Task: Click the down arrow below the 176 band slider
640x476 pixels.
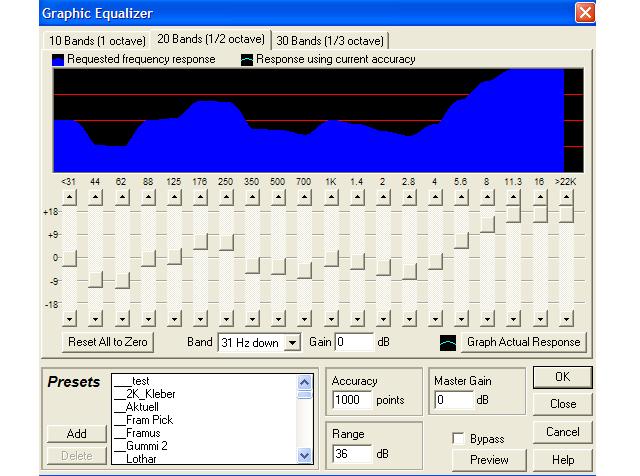Action: tap(200, 318)
